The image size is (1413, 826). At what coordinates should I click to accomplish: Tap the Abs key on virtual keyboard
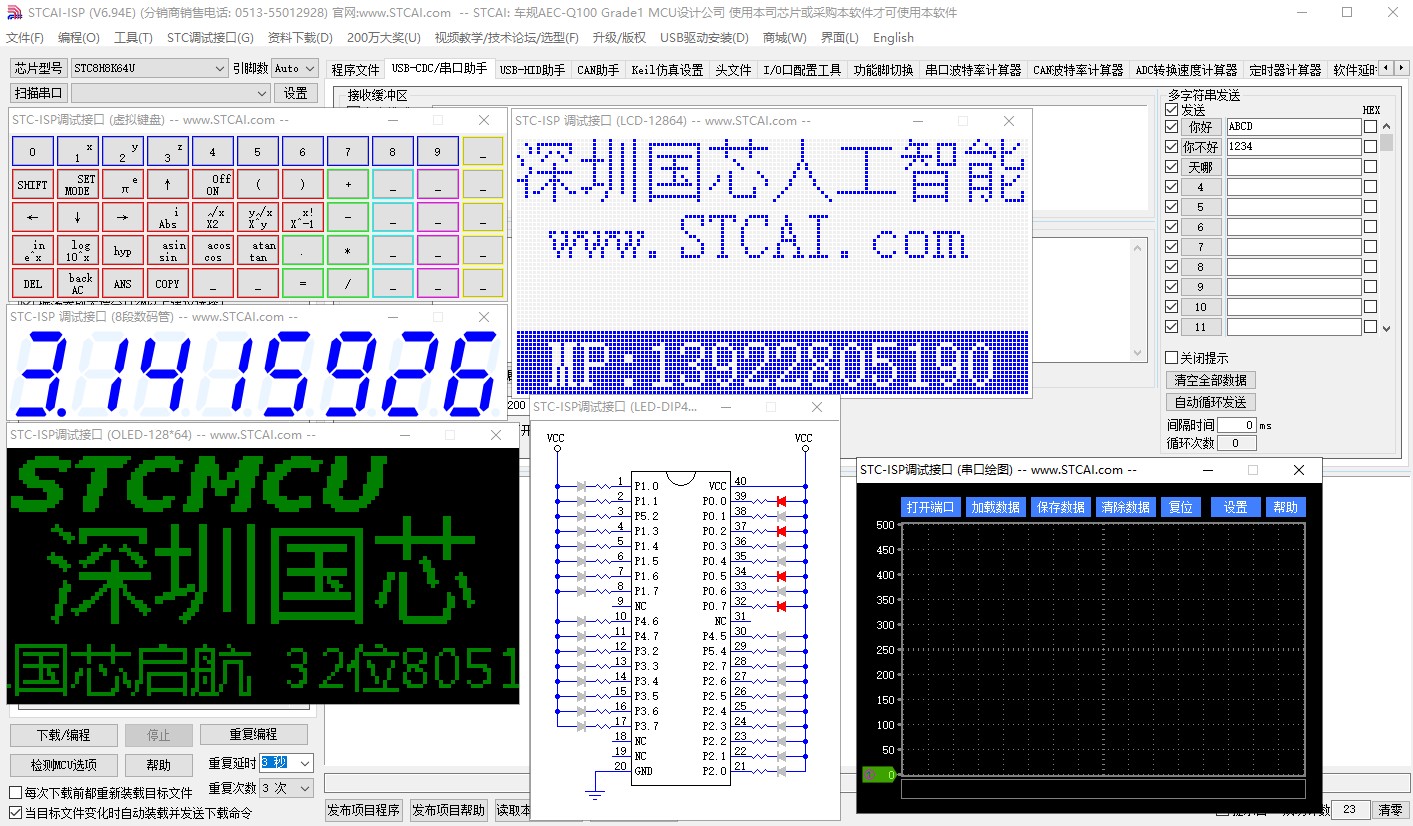pos(167,218)
